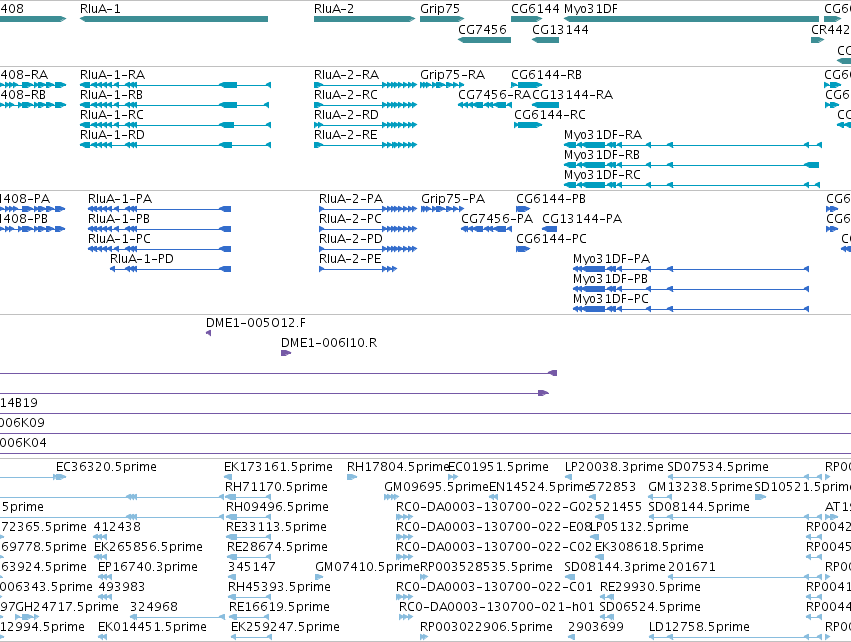Viewport: 851px width, 642px height.
Task: Select transcript RluA-1-RD
Action: (112, 135)
